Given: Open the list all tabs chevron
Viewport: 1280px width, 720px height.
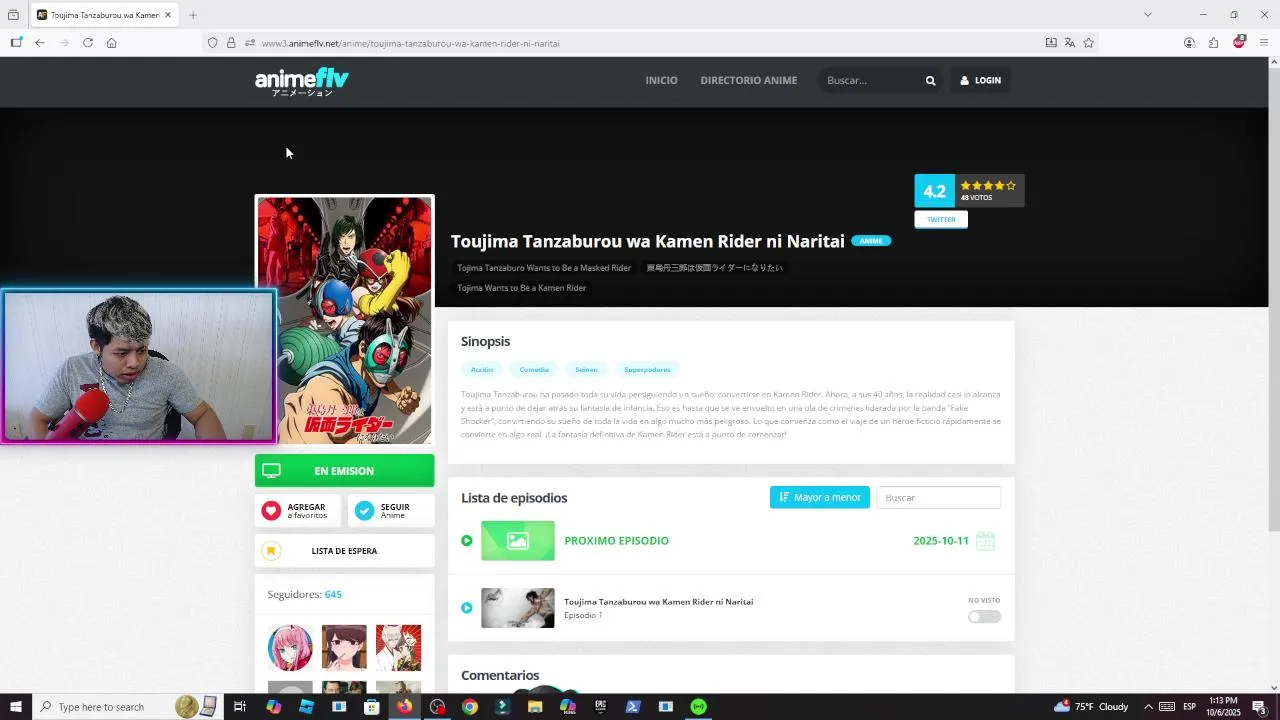Looking at the screenshot, I should [1148, 15].
